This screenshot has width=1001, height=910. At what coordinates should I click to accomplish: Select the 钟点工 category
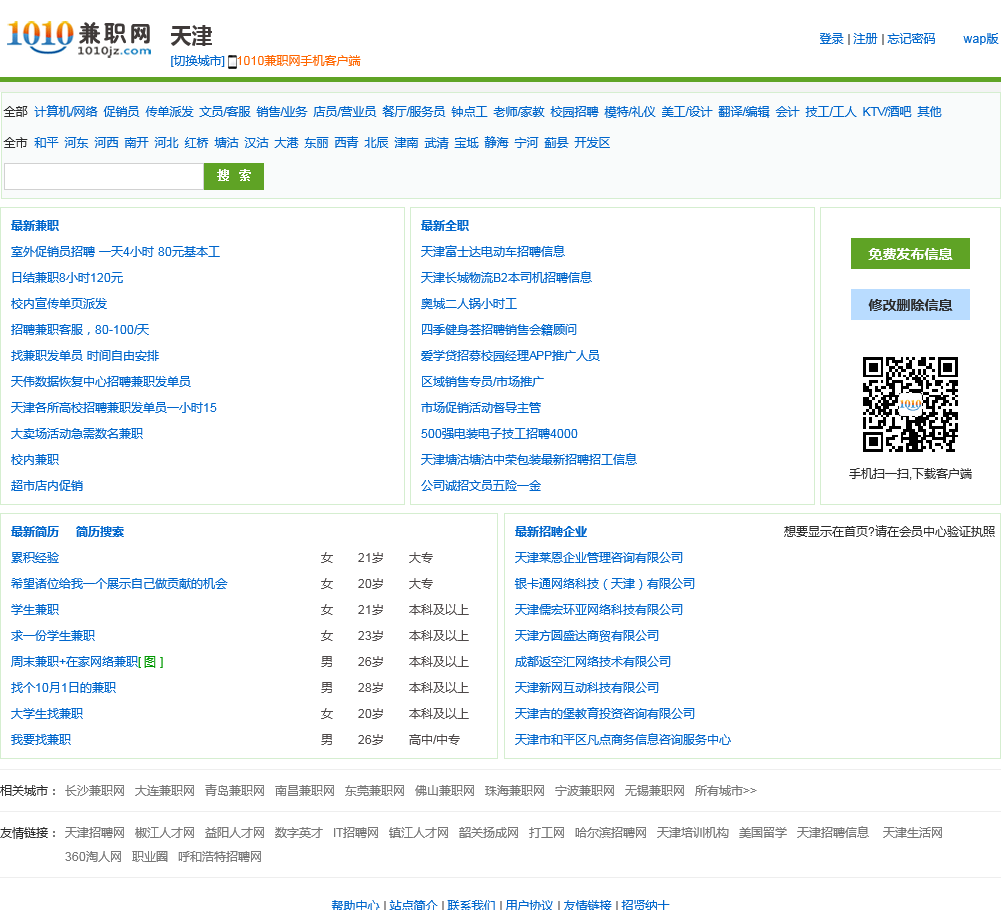[x=469, y=112]
